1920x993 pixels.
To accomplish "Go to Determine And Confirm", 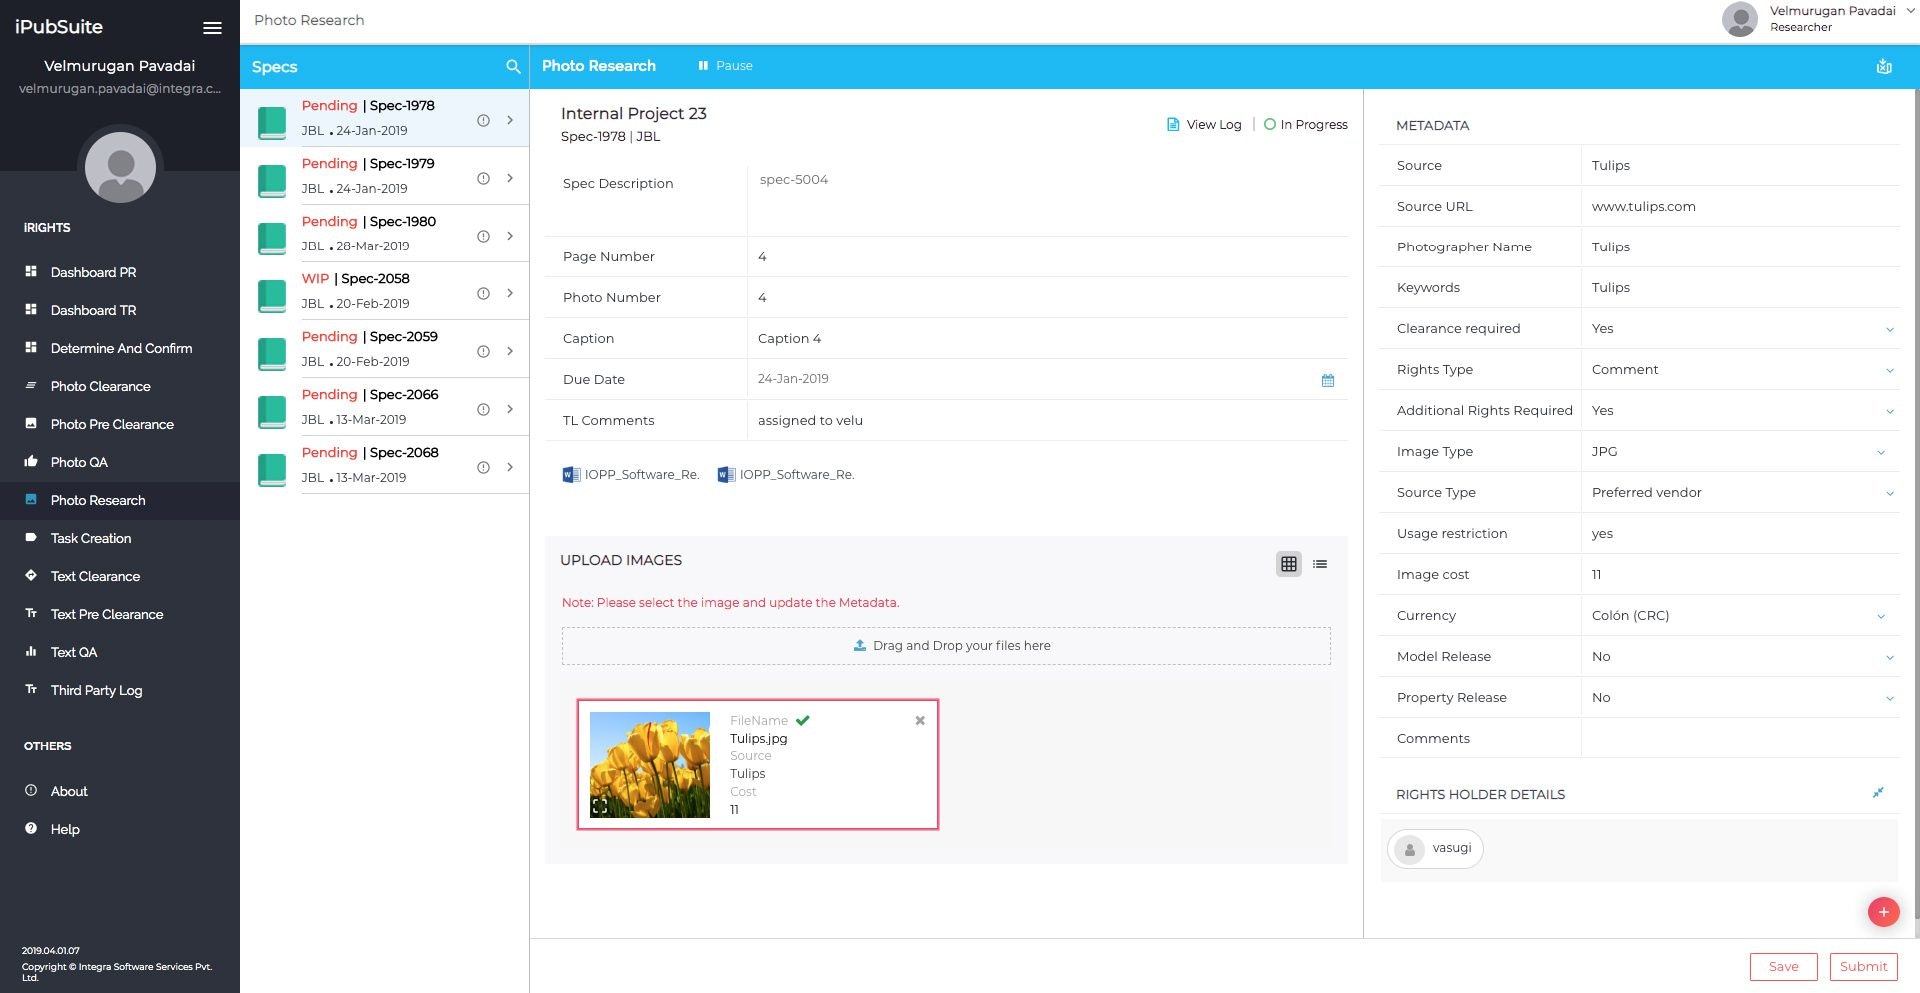I will [120, 348].
